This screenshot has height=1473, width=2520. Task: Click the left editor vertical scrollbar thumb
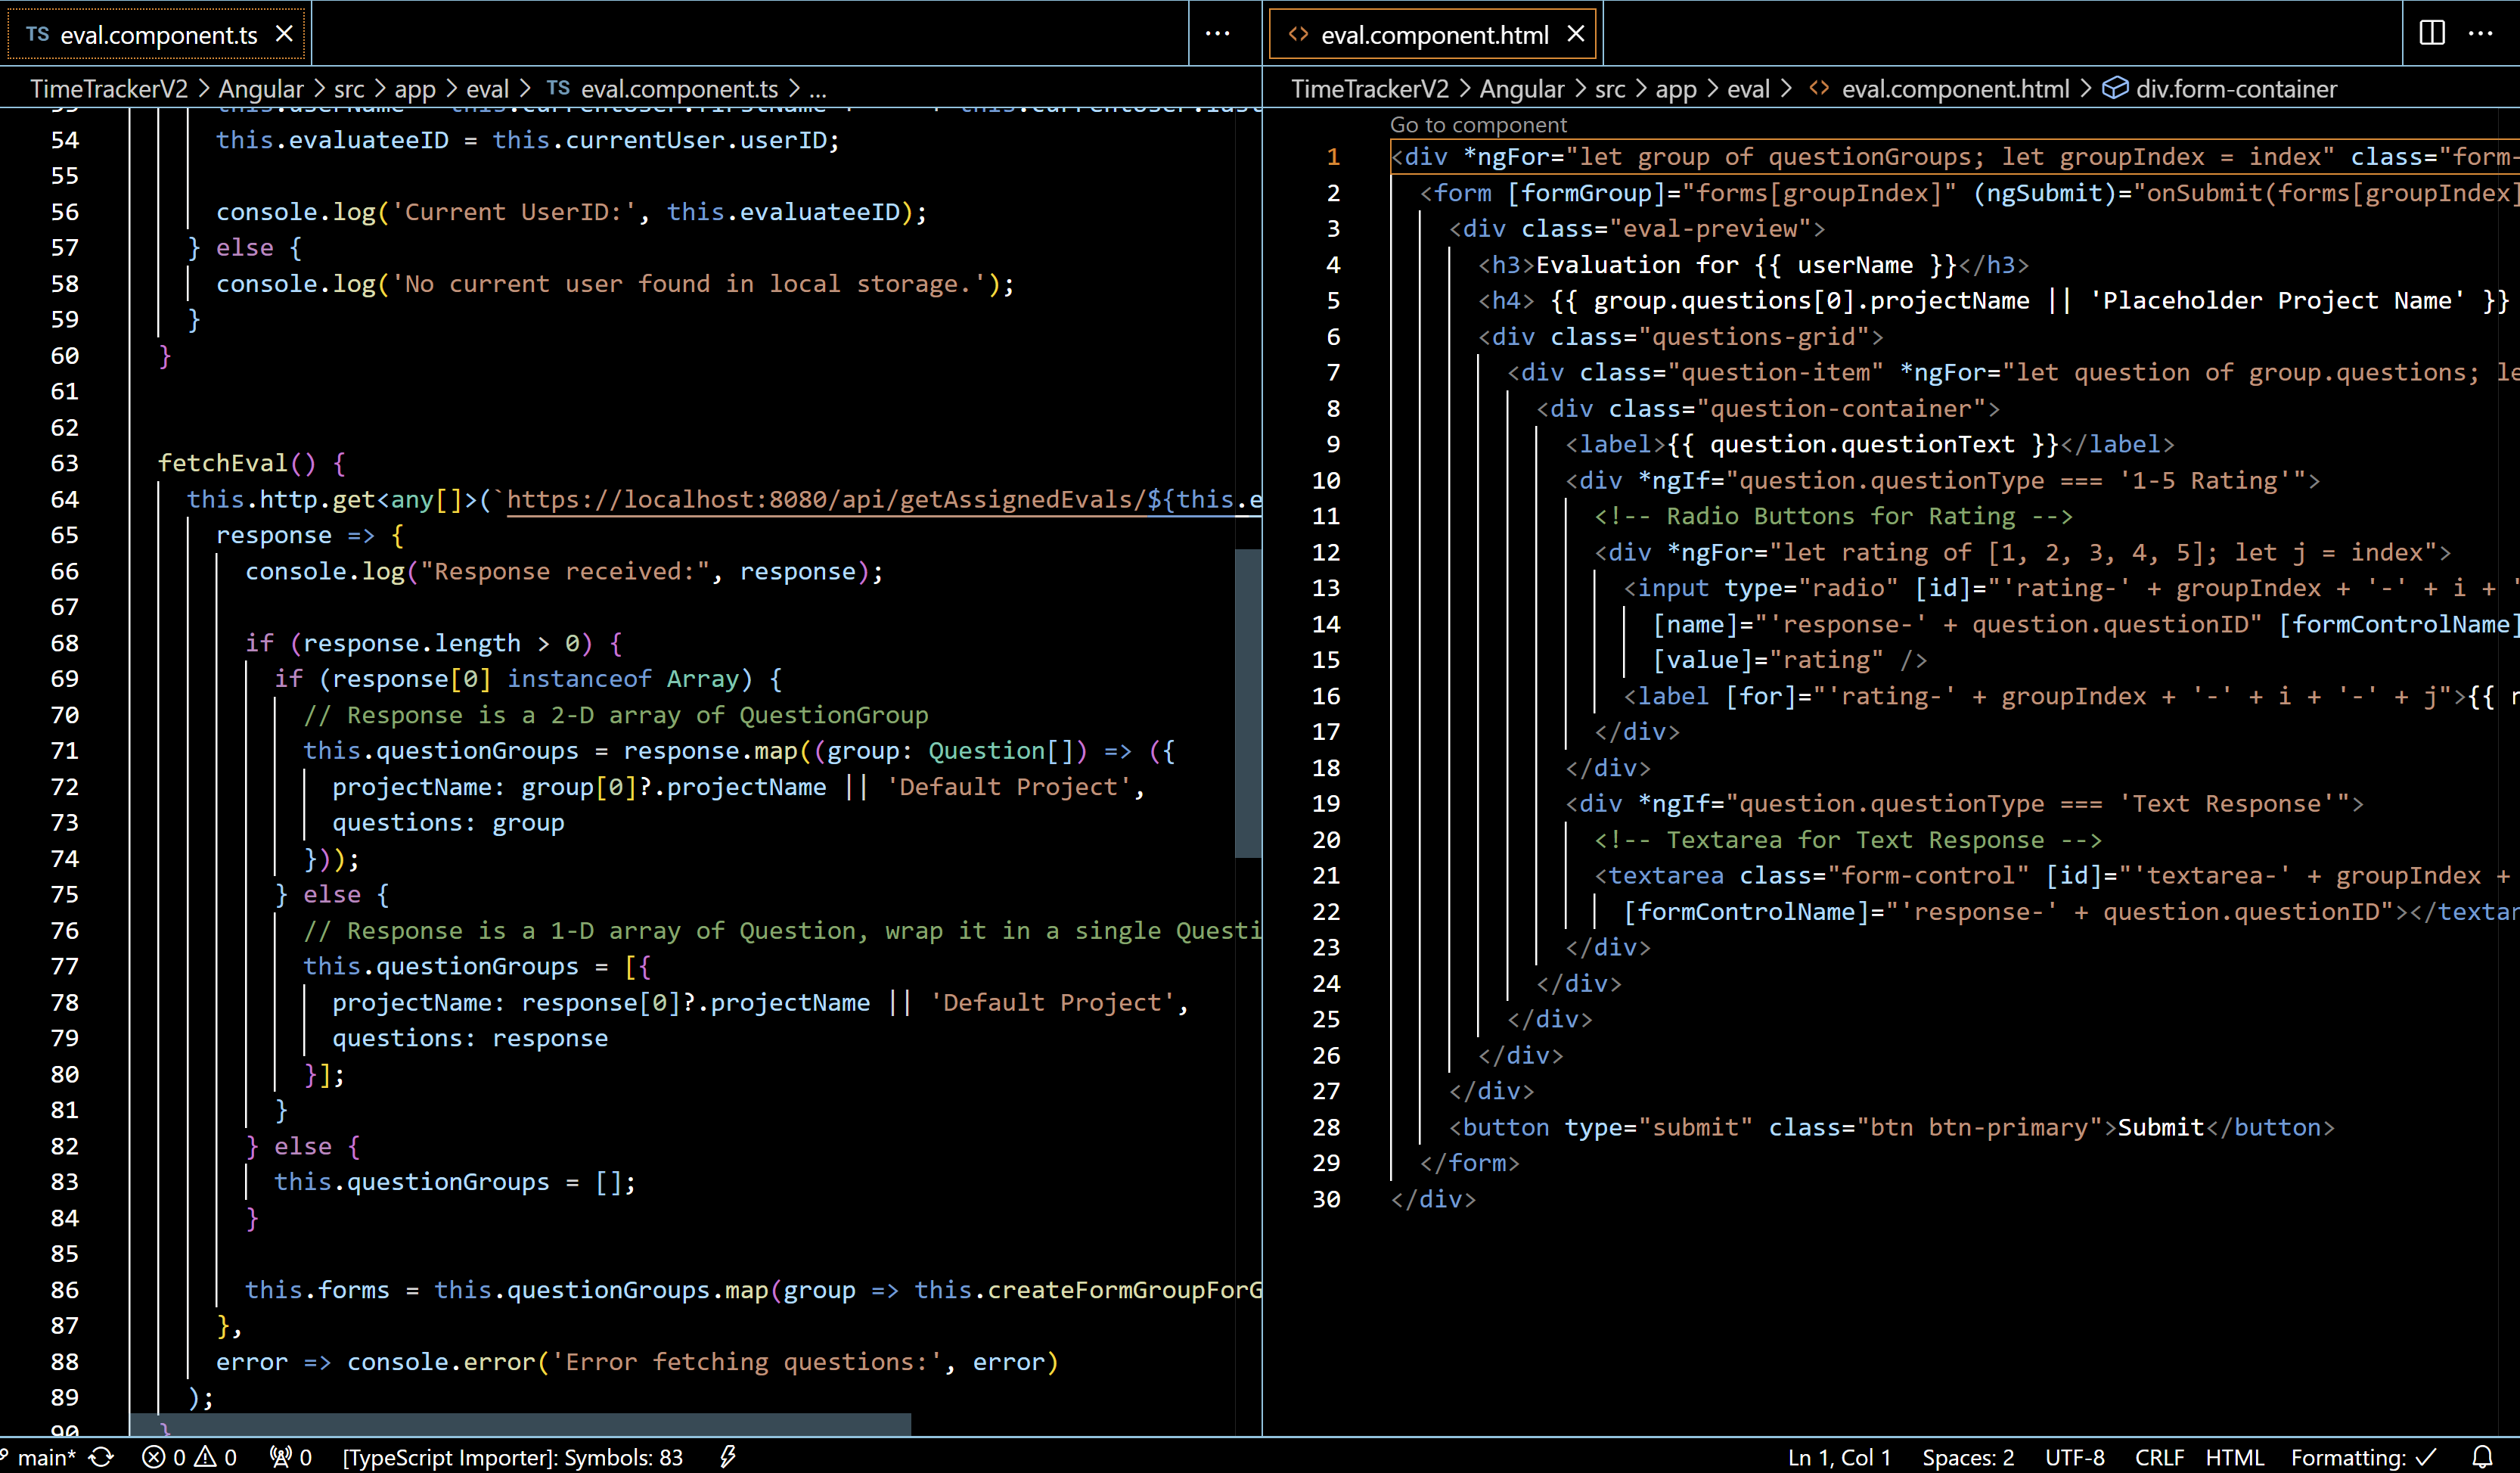tap(1247, 703)
